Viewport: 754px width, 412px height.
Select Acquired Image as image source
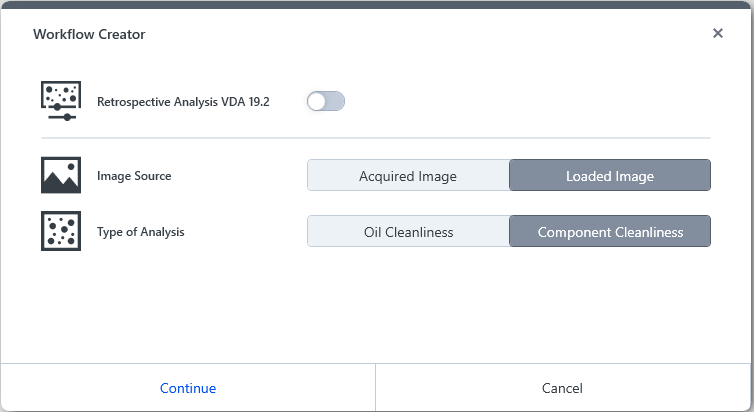coord(408,176)
